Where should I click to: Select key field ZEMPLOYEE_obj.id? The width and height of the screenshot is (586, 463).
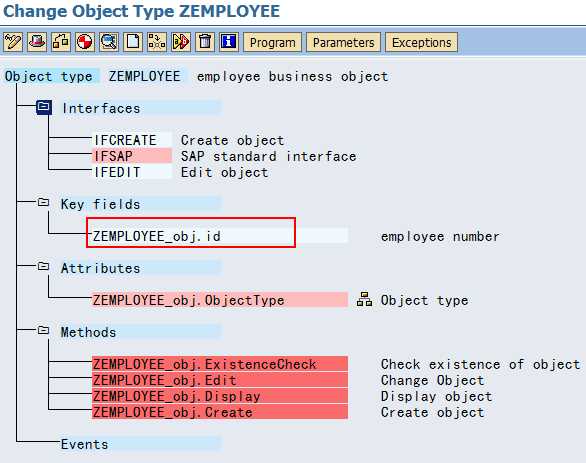click(220, 236)
